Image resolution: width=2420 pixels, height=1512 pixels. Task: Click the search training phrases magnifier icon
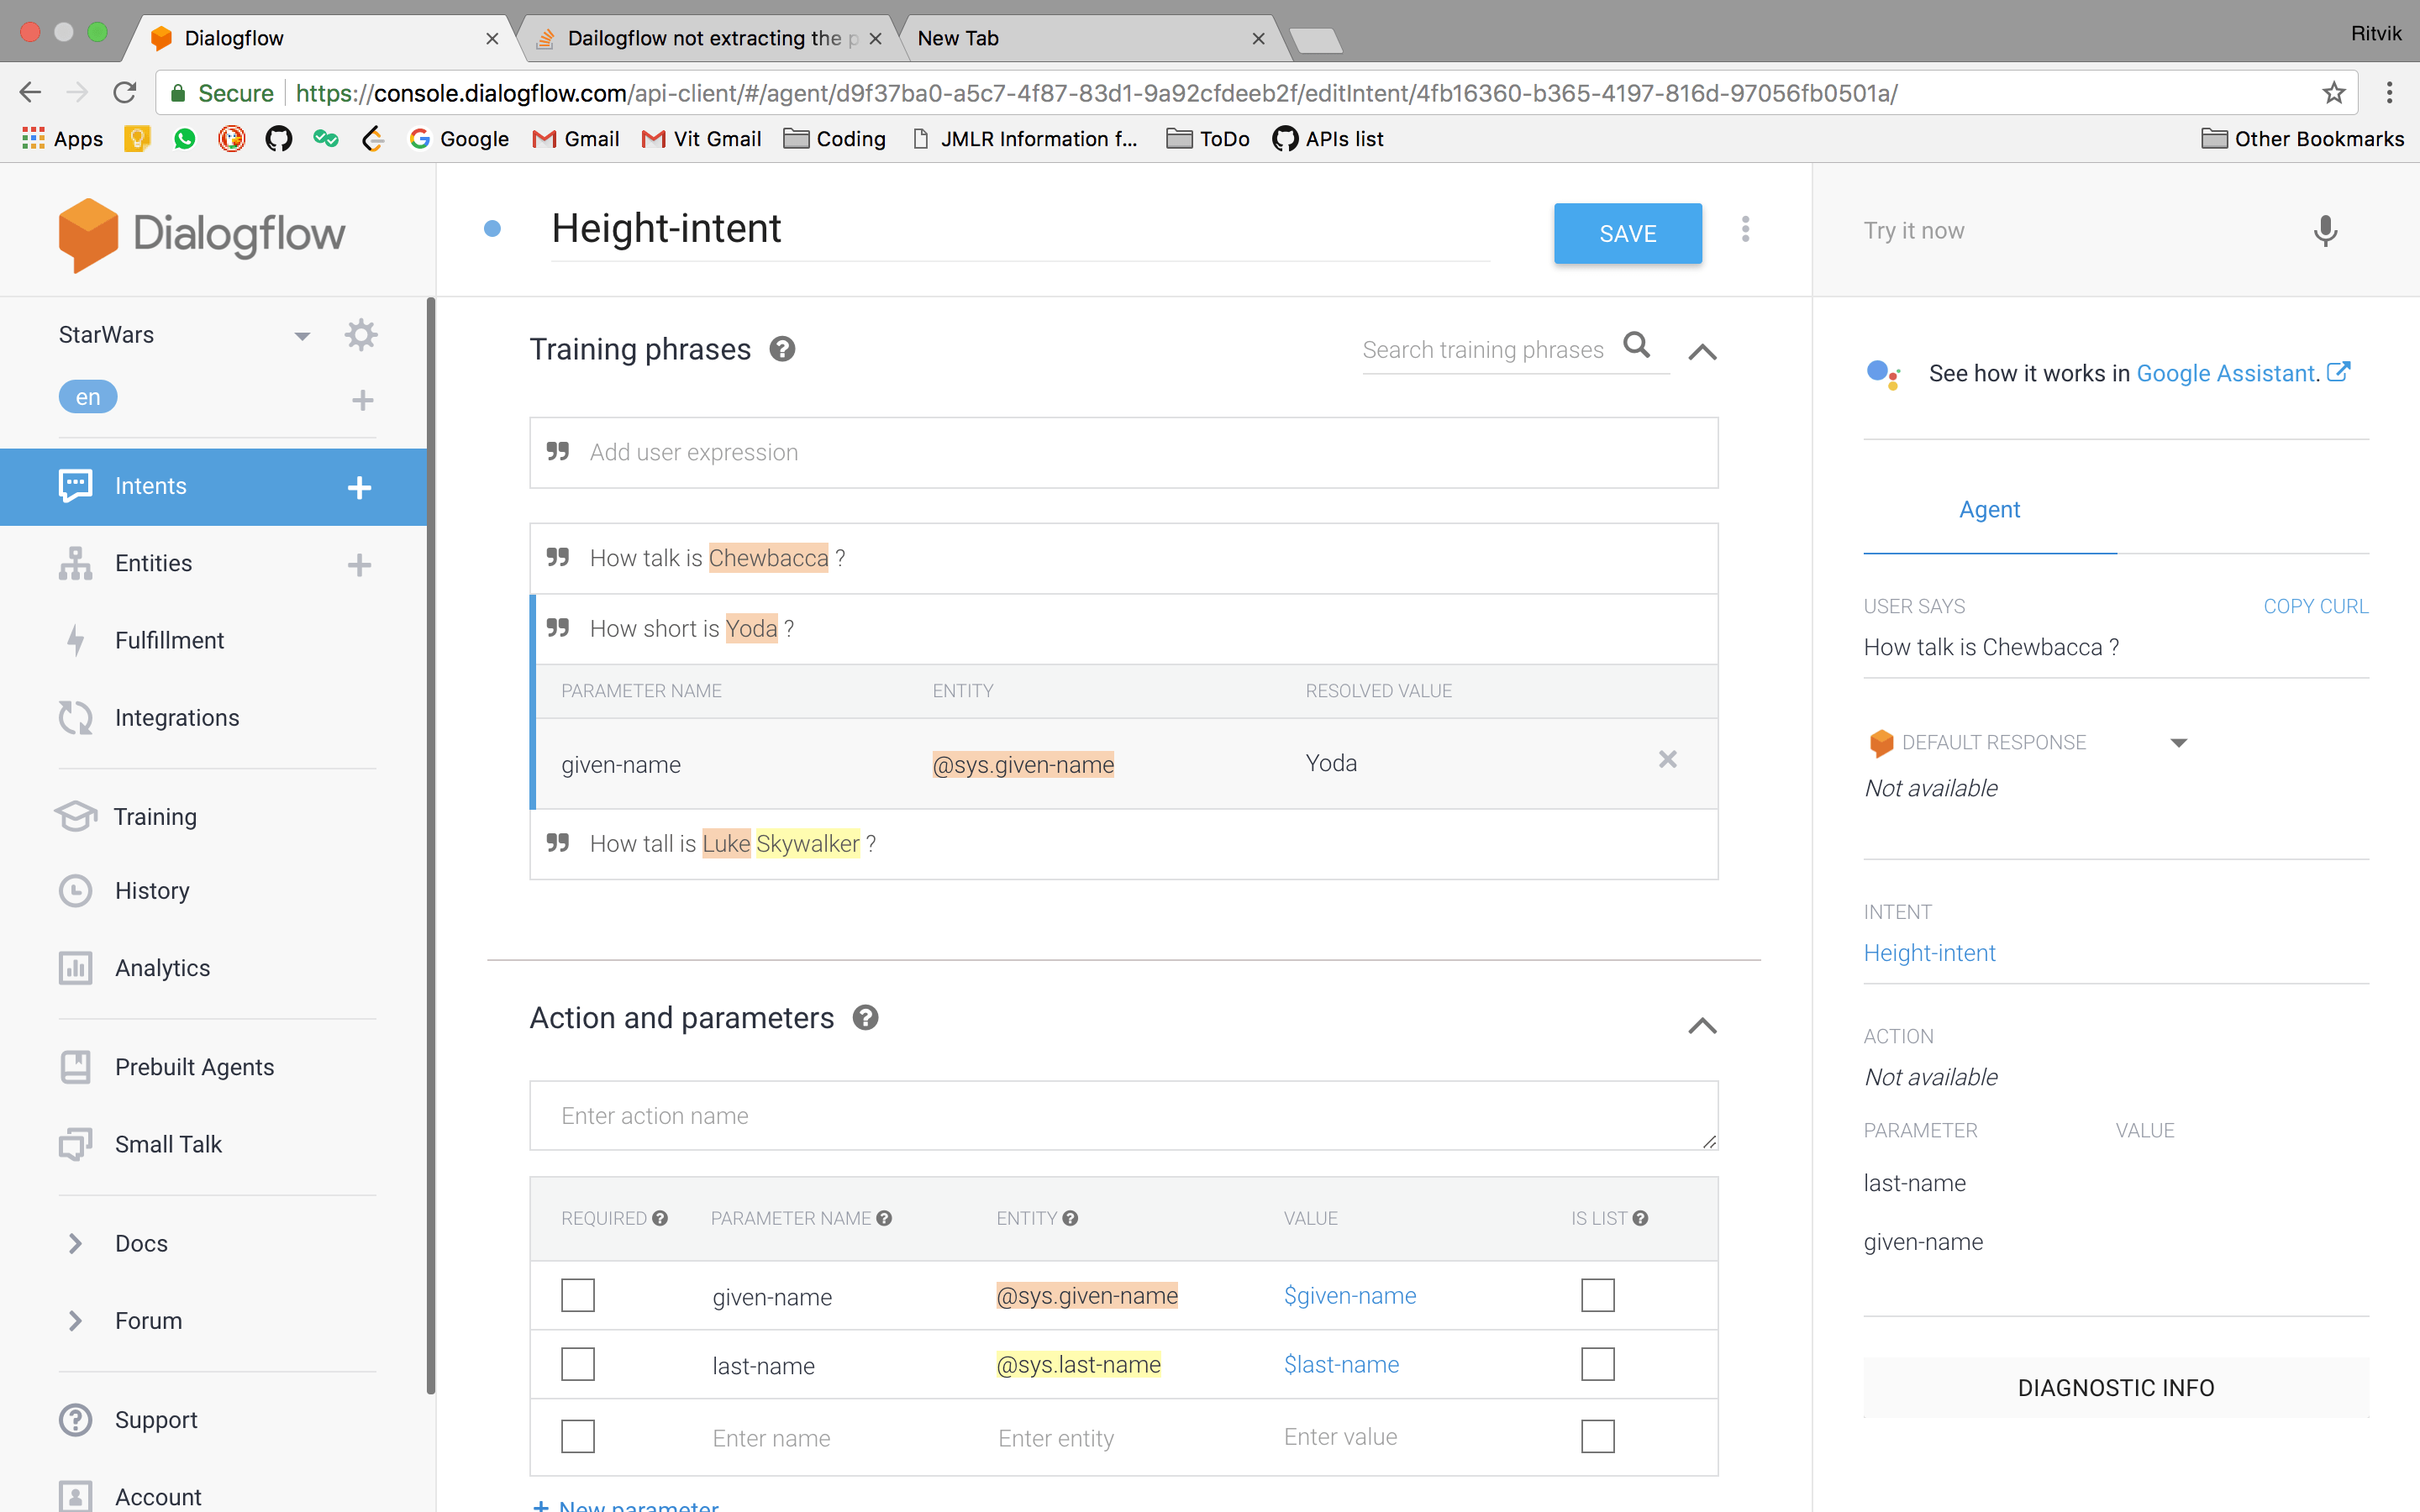point(1636,346)
